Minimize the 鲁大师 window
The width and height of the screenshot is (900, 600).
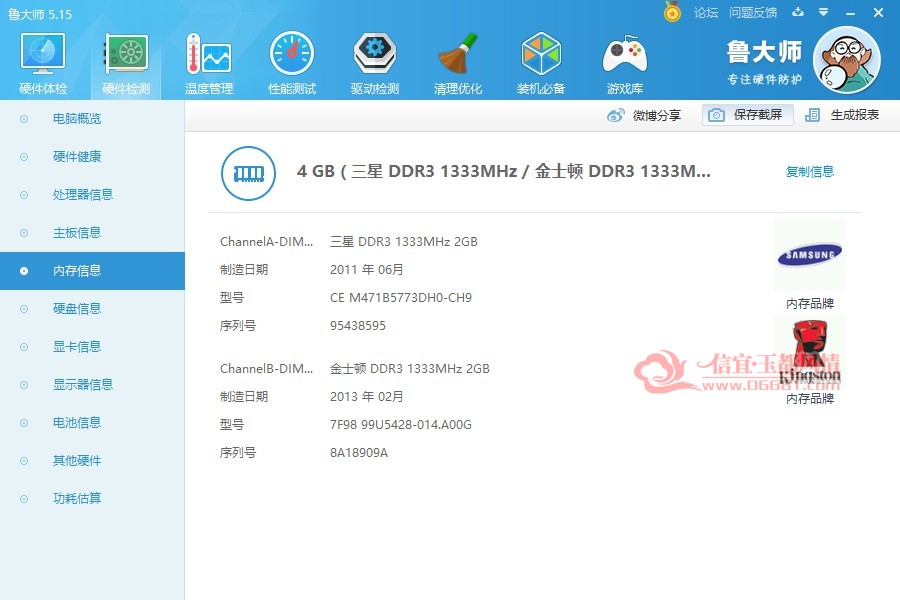(851, 13)
